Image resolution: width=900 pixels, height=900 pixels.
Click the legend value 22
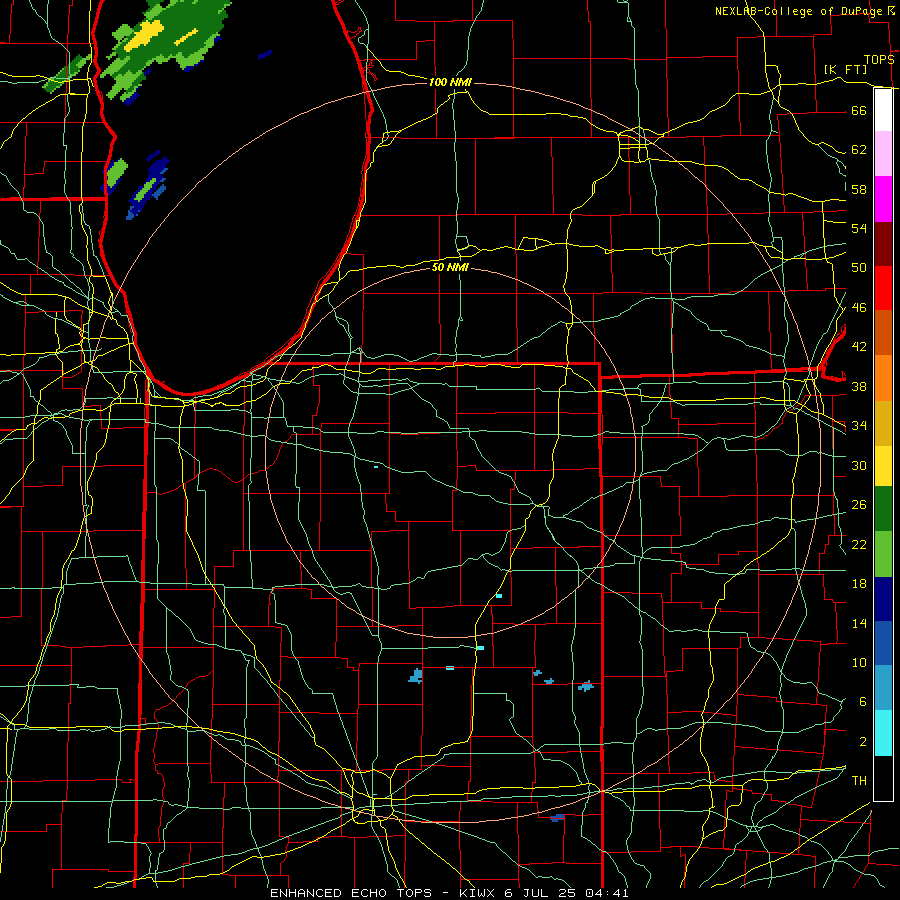pos(859,544)
